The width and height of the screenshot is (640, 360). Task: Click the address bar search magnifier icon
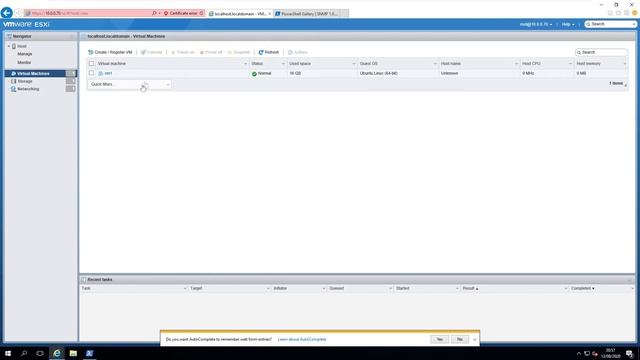click(154, 13)
